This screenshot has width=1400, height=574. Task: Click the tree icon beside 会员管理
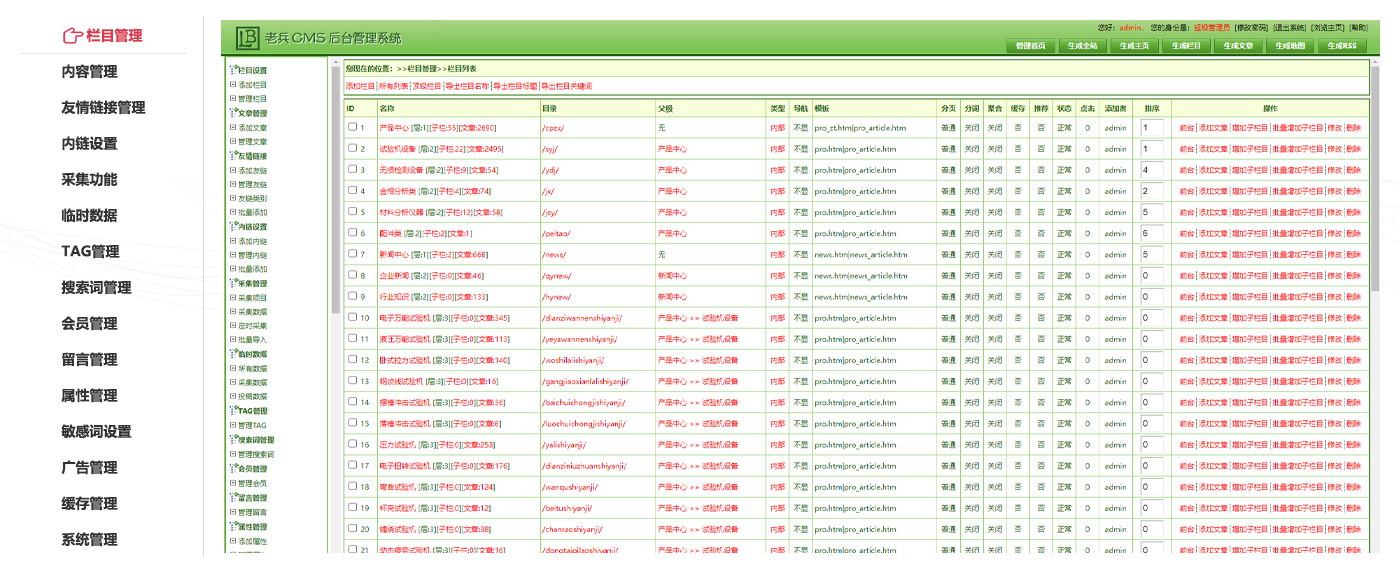pos(233,468)
